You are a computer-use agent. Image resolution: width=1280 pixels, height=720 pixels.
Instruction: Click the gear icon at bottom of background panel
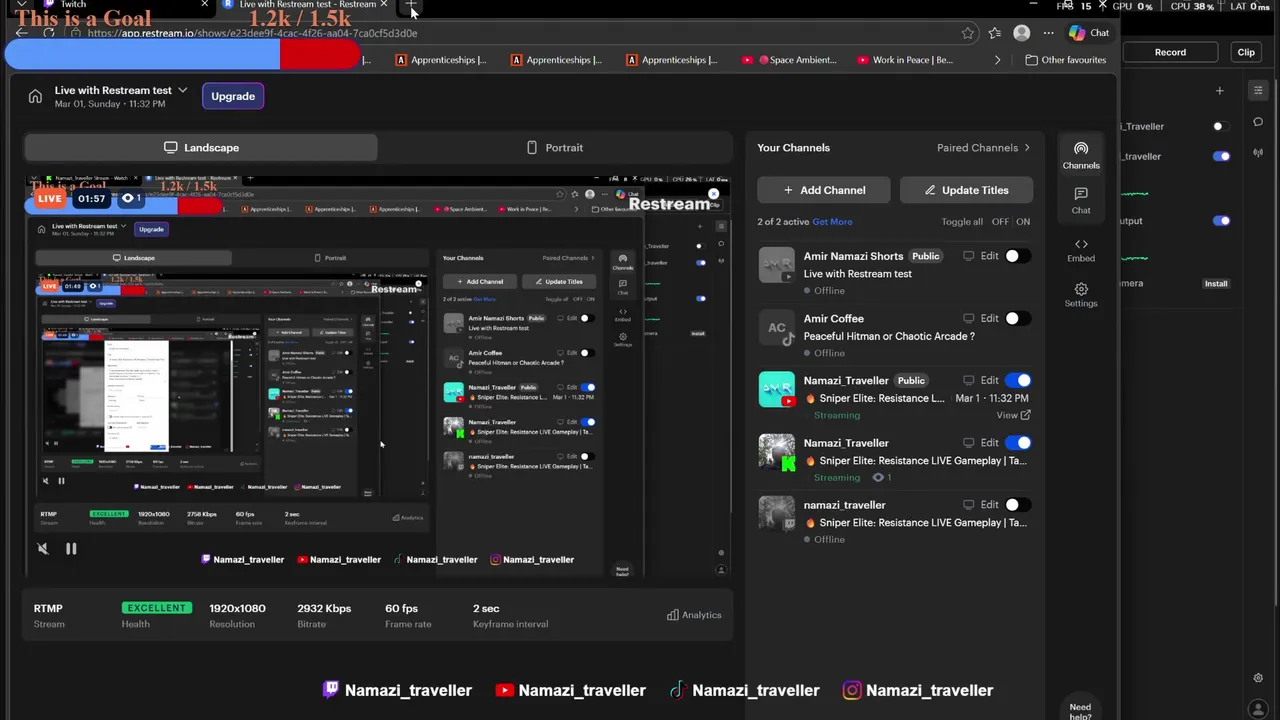[x=1258, y=678]
